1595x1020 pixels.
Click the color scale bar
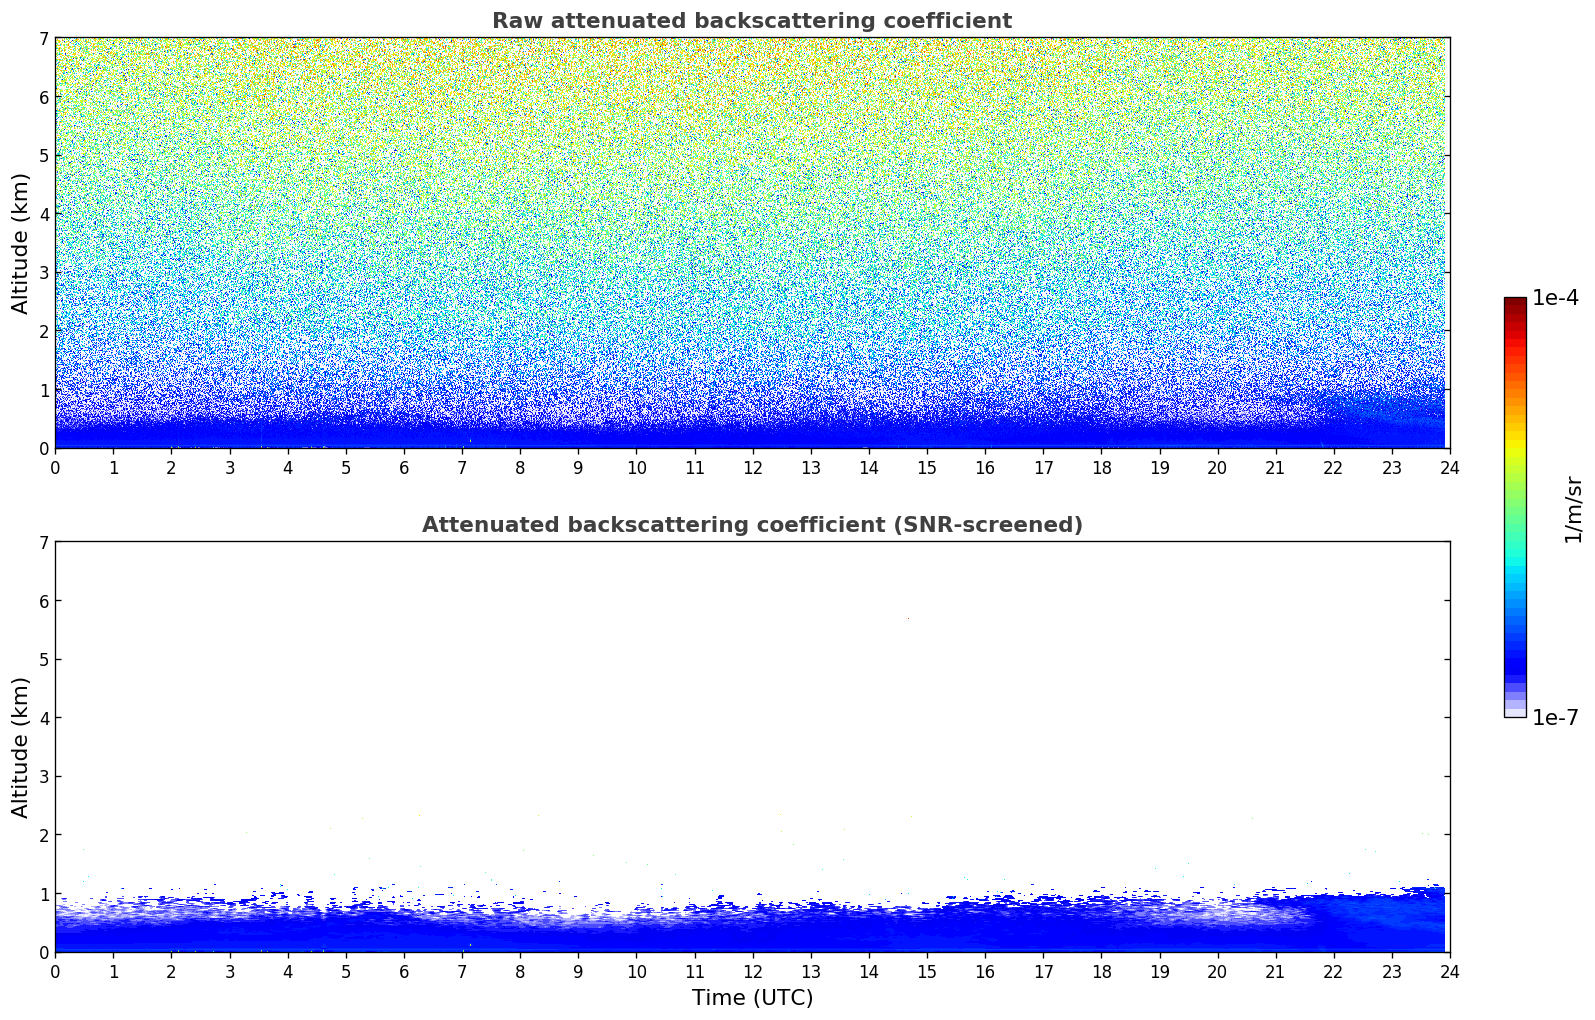(1515, 507)
